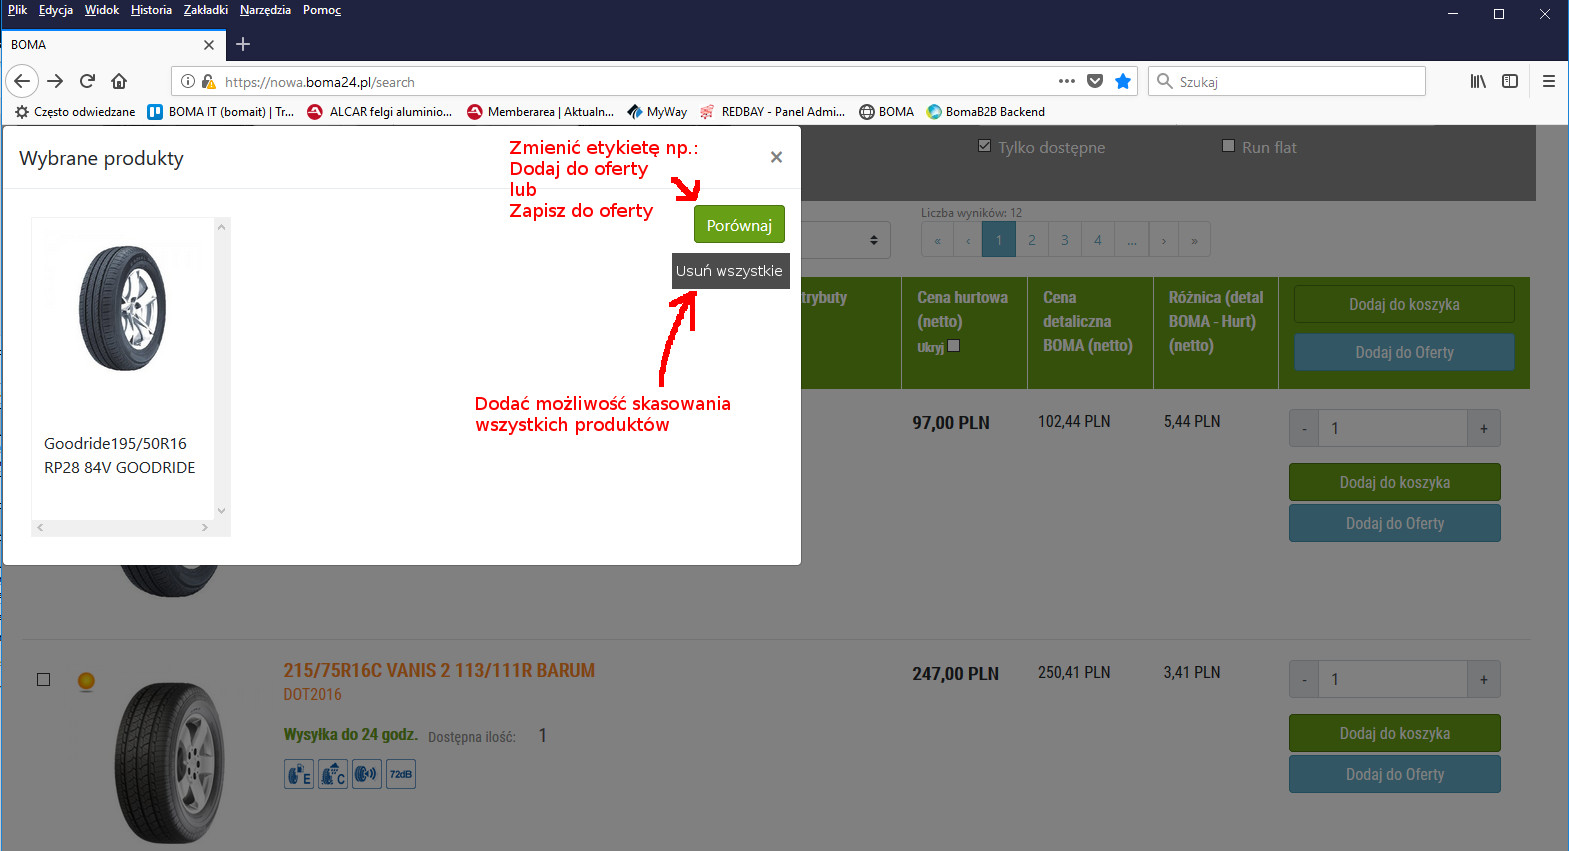The height and width of the screenshot is (851, 1569).
Task: Go to the browser Home icon
Action: [119, 81]
